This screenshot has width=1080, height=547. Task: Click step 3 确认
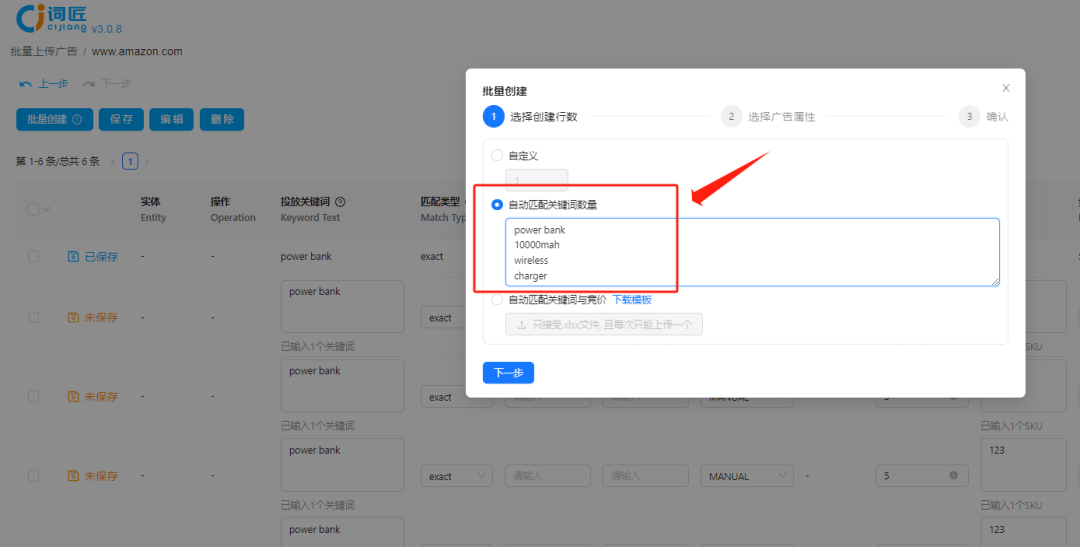984,116
